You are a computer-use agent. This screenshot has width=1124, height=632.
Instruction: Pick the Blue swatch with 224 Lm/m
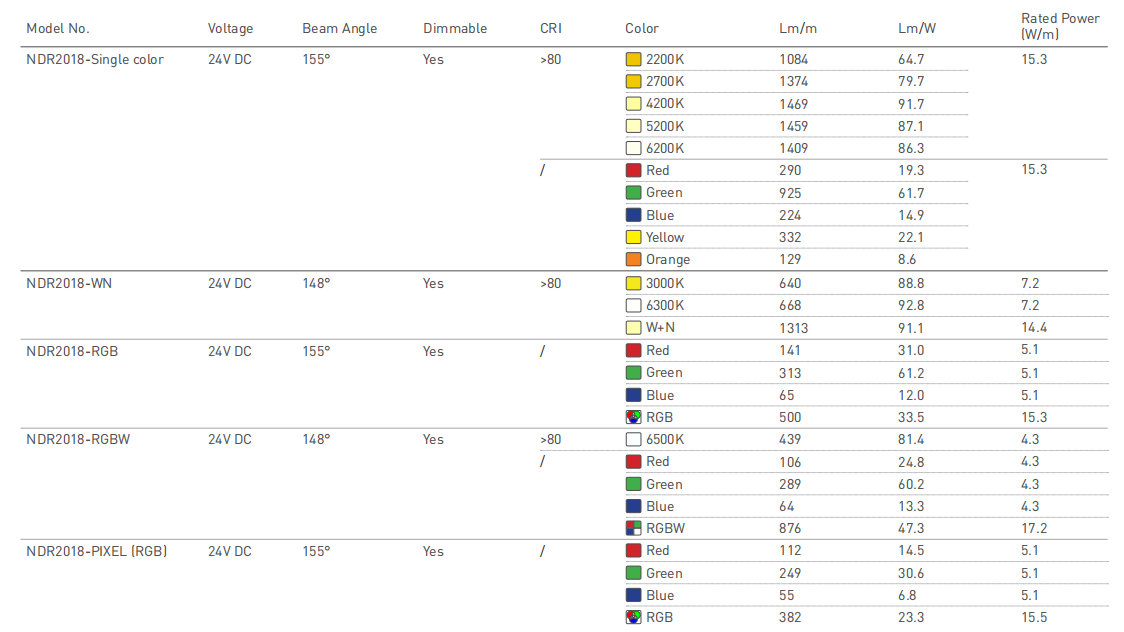pos(633,215)
